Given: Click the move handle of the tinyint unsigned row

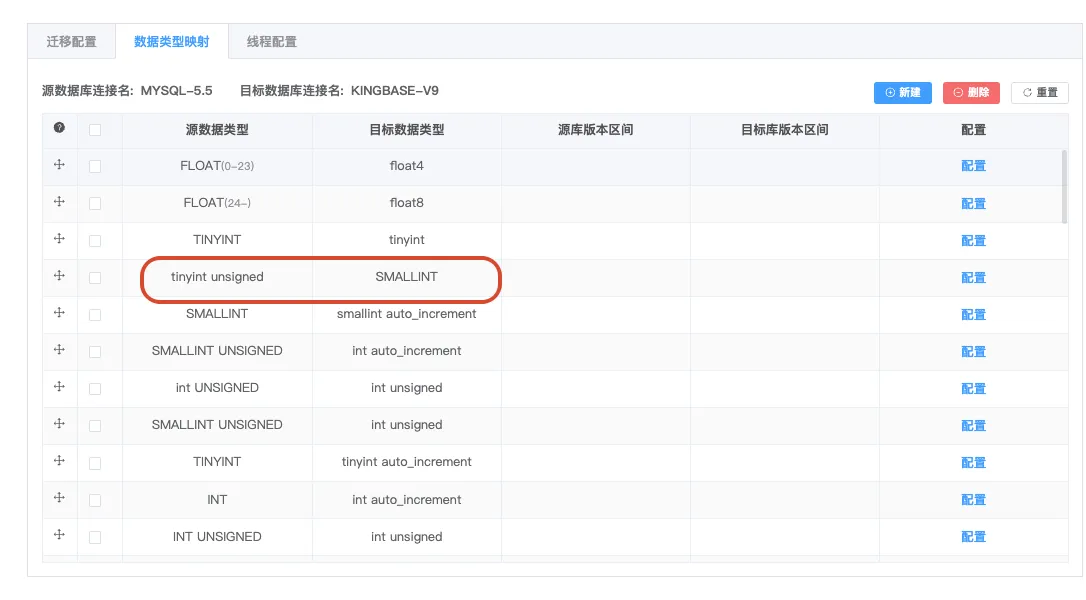Looking at the screenshot, I should click(60, 276).
